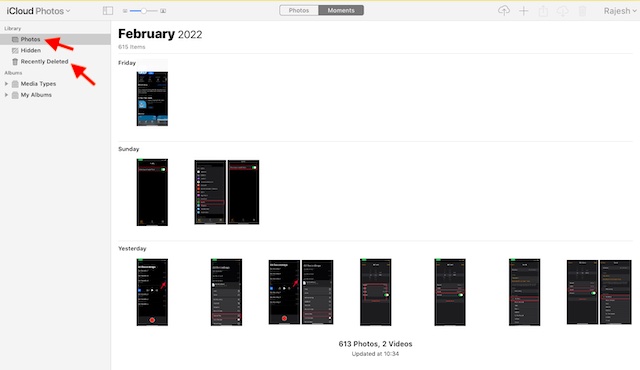Open the Rajesh account menu
The image size is (640, 370).
point(620,11)
